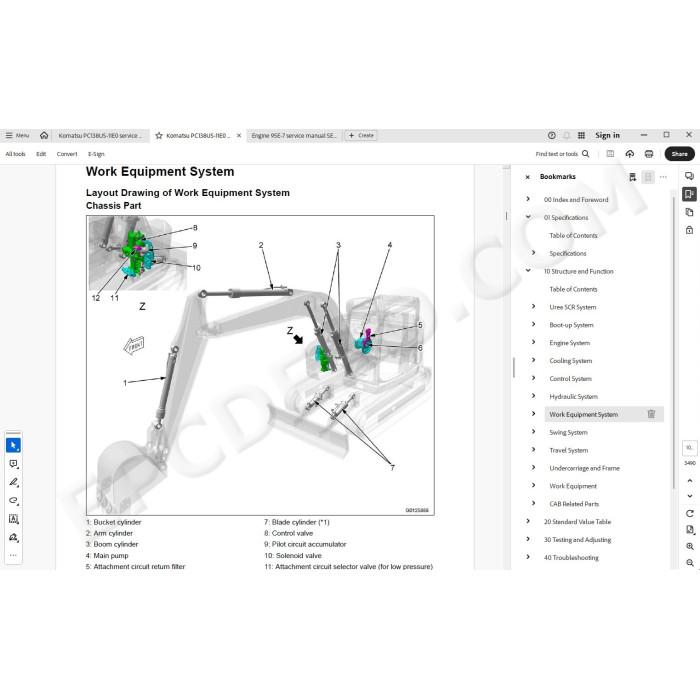The height and width of the screenshot is (700, 700).
Task: Open the Travel System bookmark
Action: (x=568, y=450)
